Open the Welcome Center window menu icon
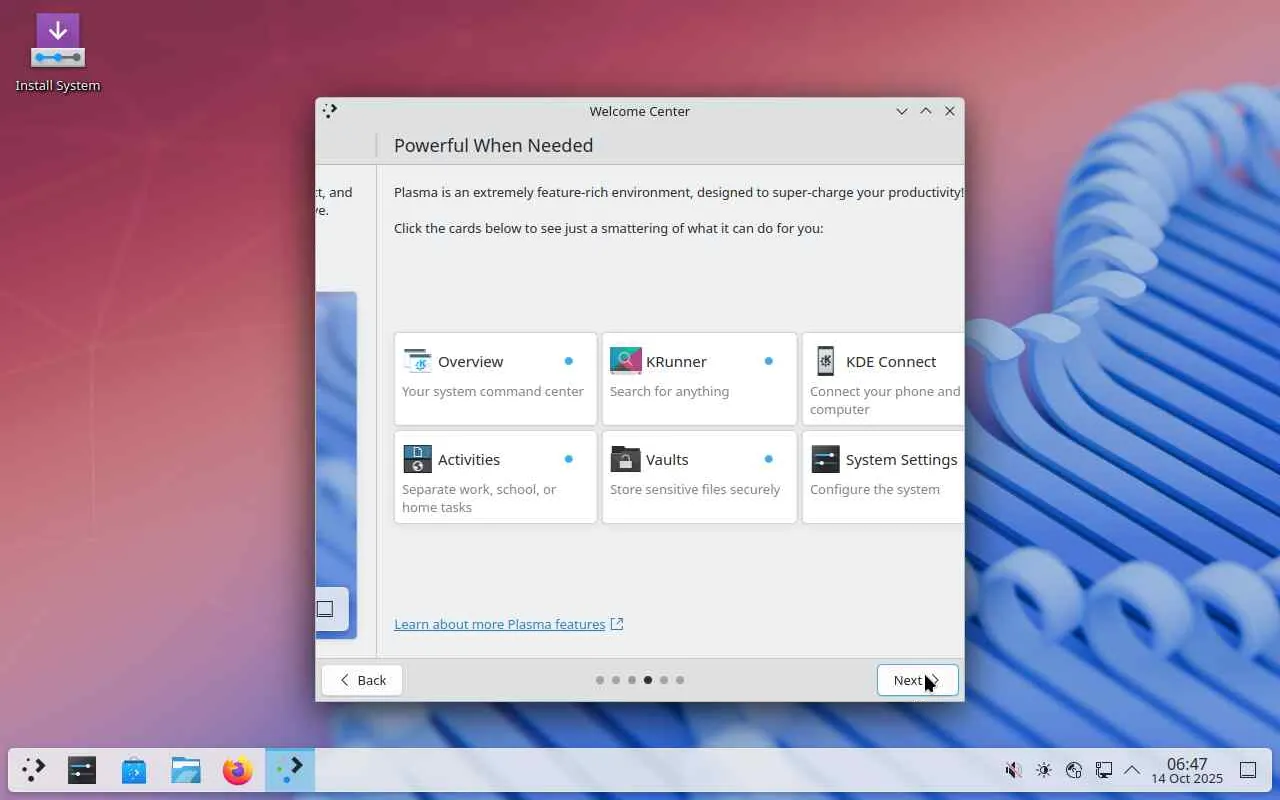This screenshot has width=1280, height=800. click(330, 111)
